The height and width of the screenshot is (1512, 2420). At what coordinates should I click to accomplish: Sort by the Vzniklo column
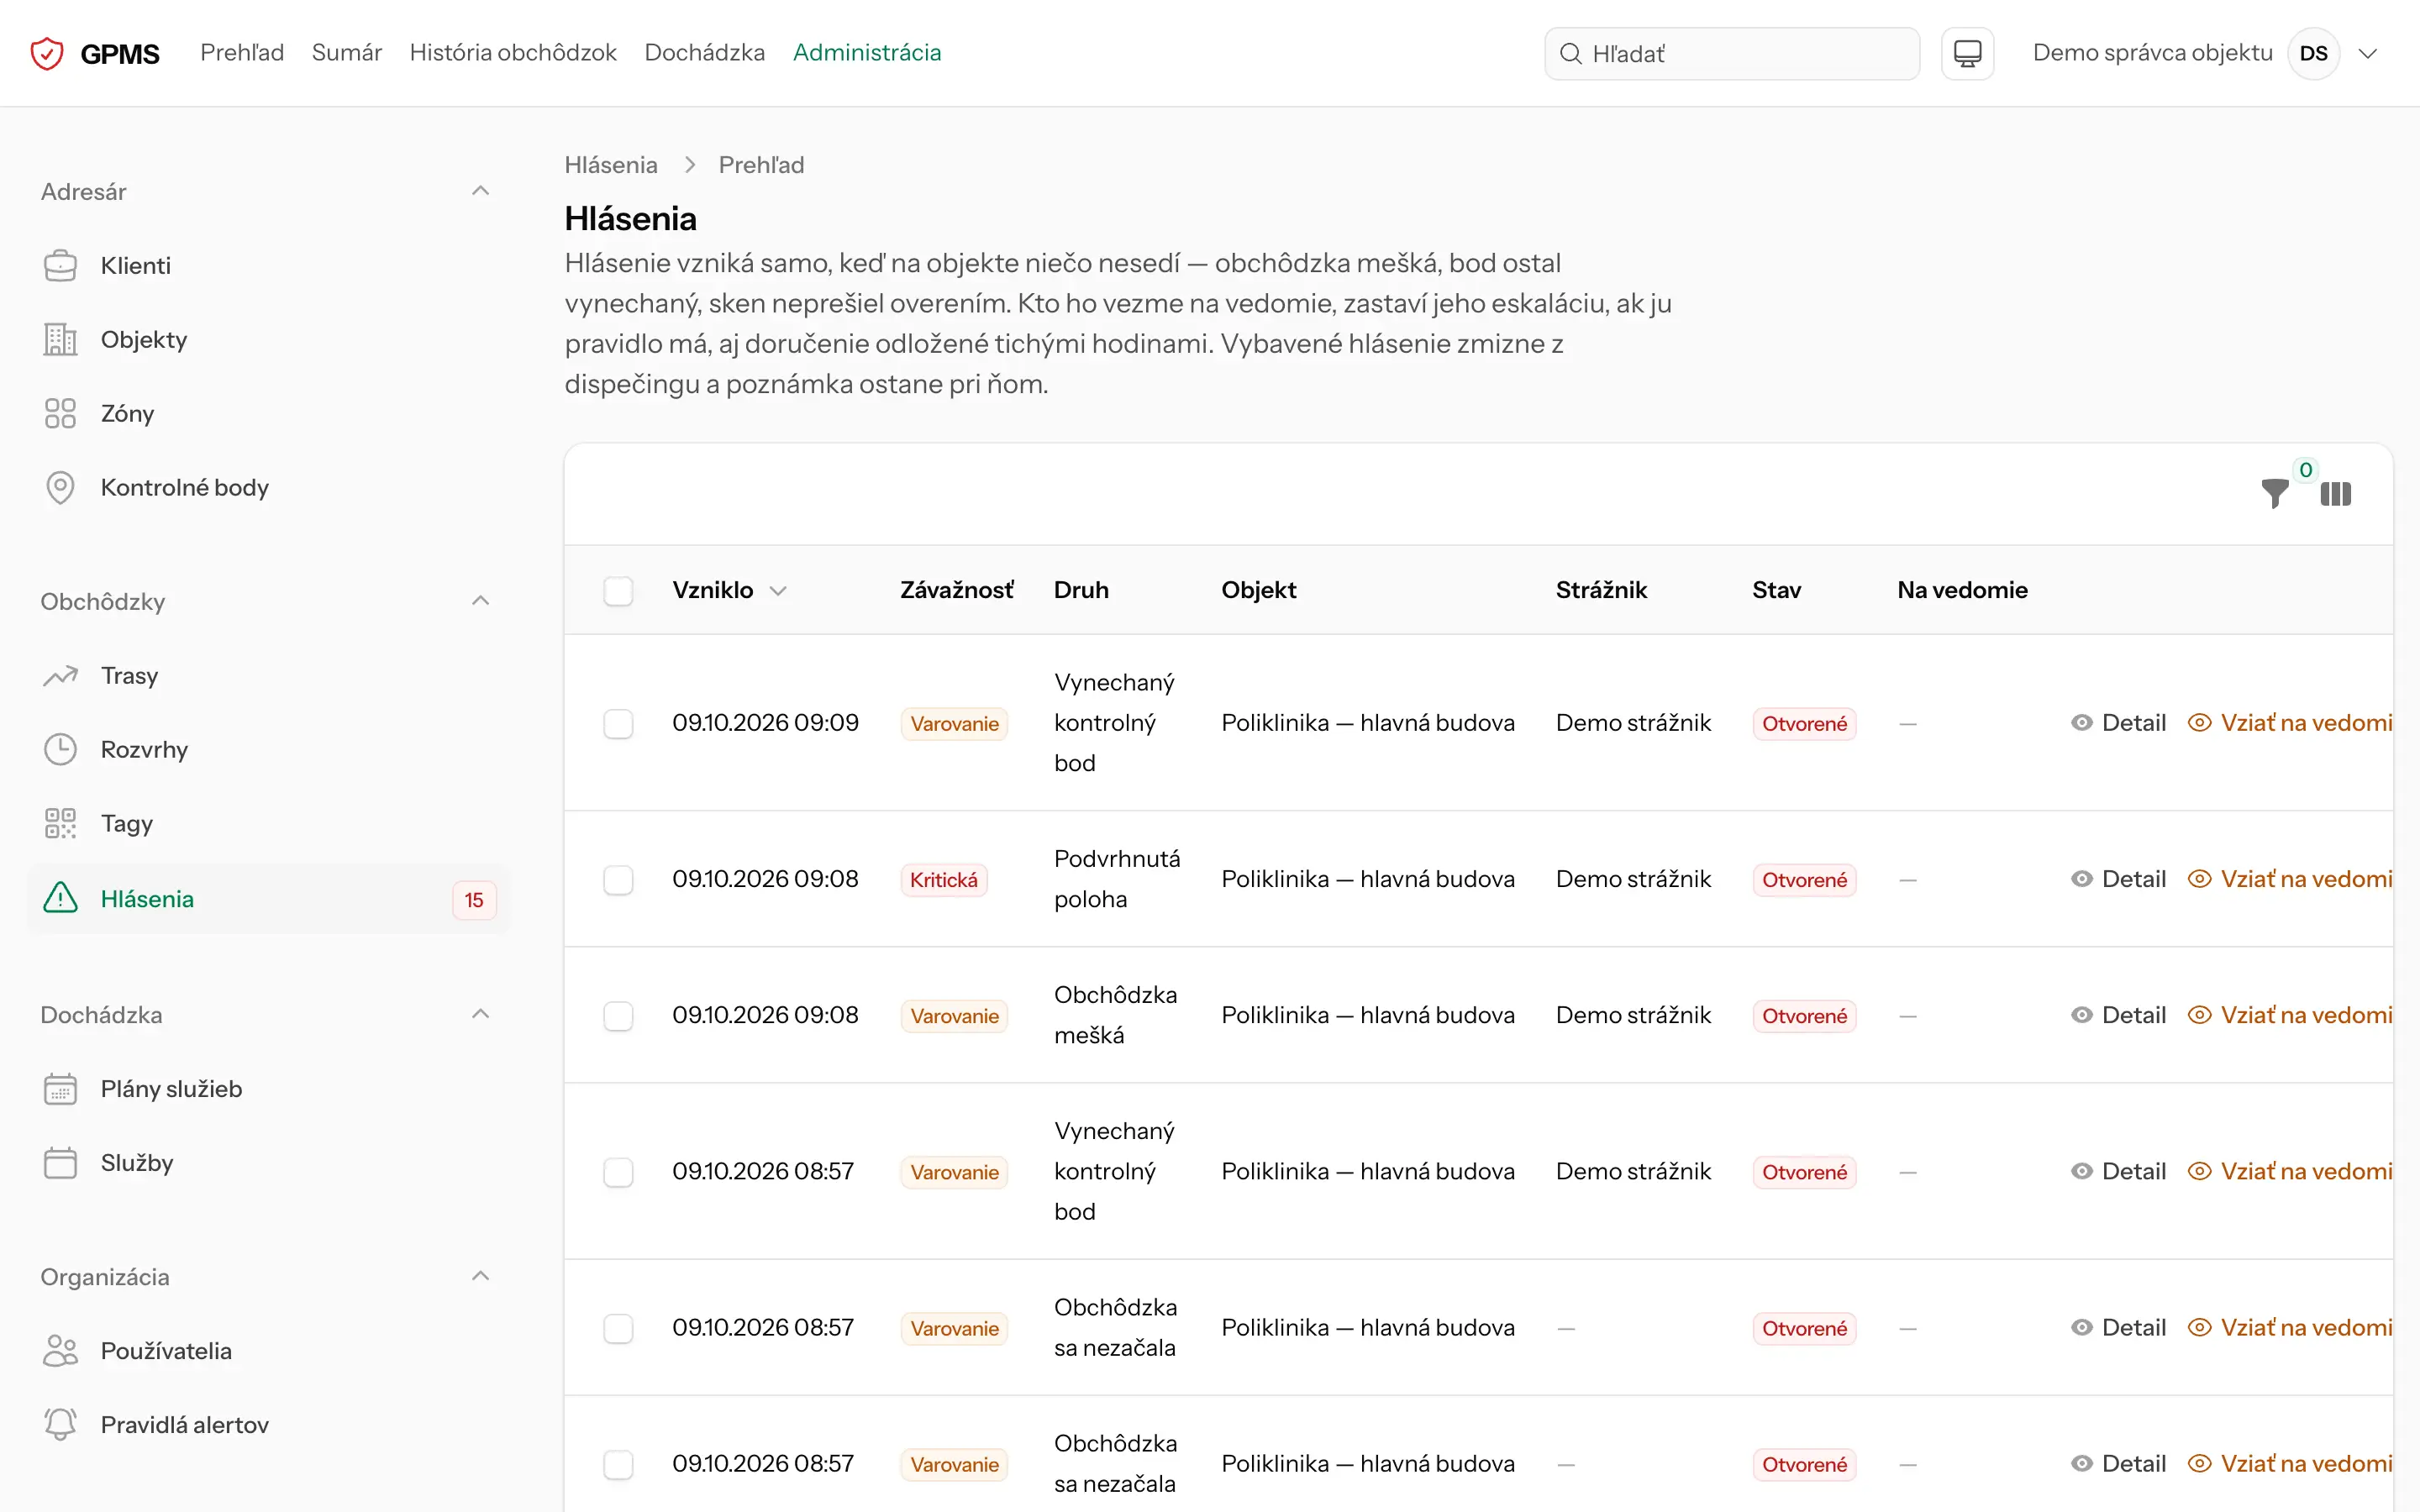(x=729, y=590)
